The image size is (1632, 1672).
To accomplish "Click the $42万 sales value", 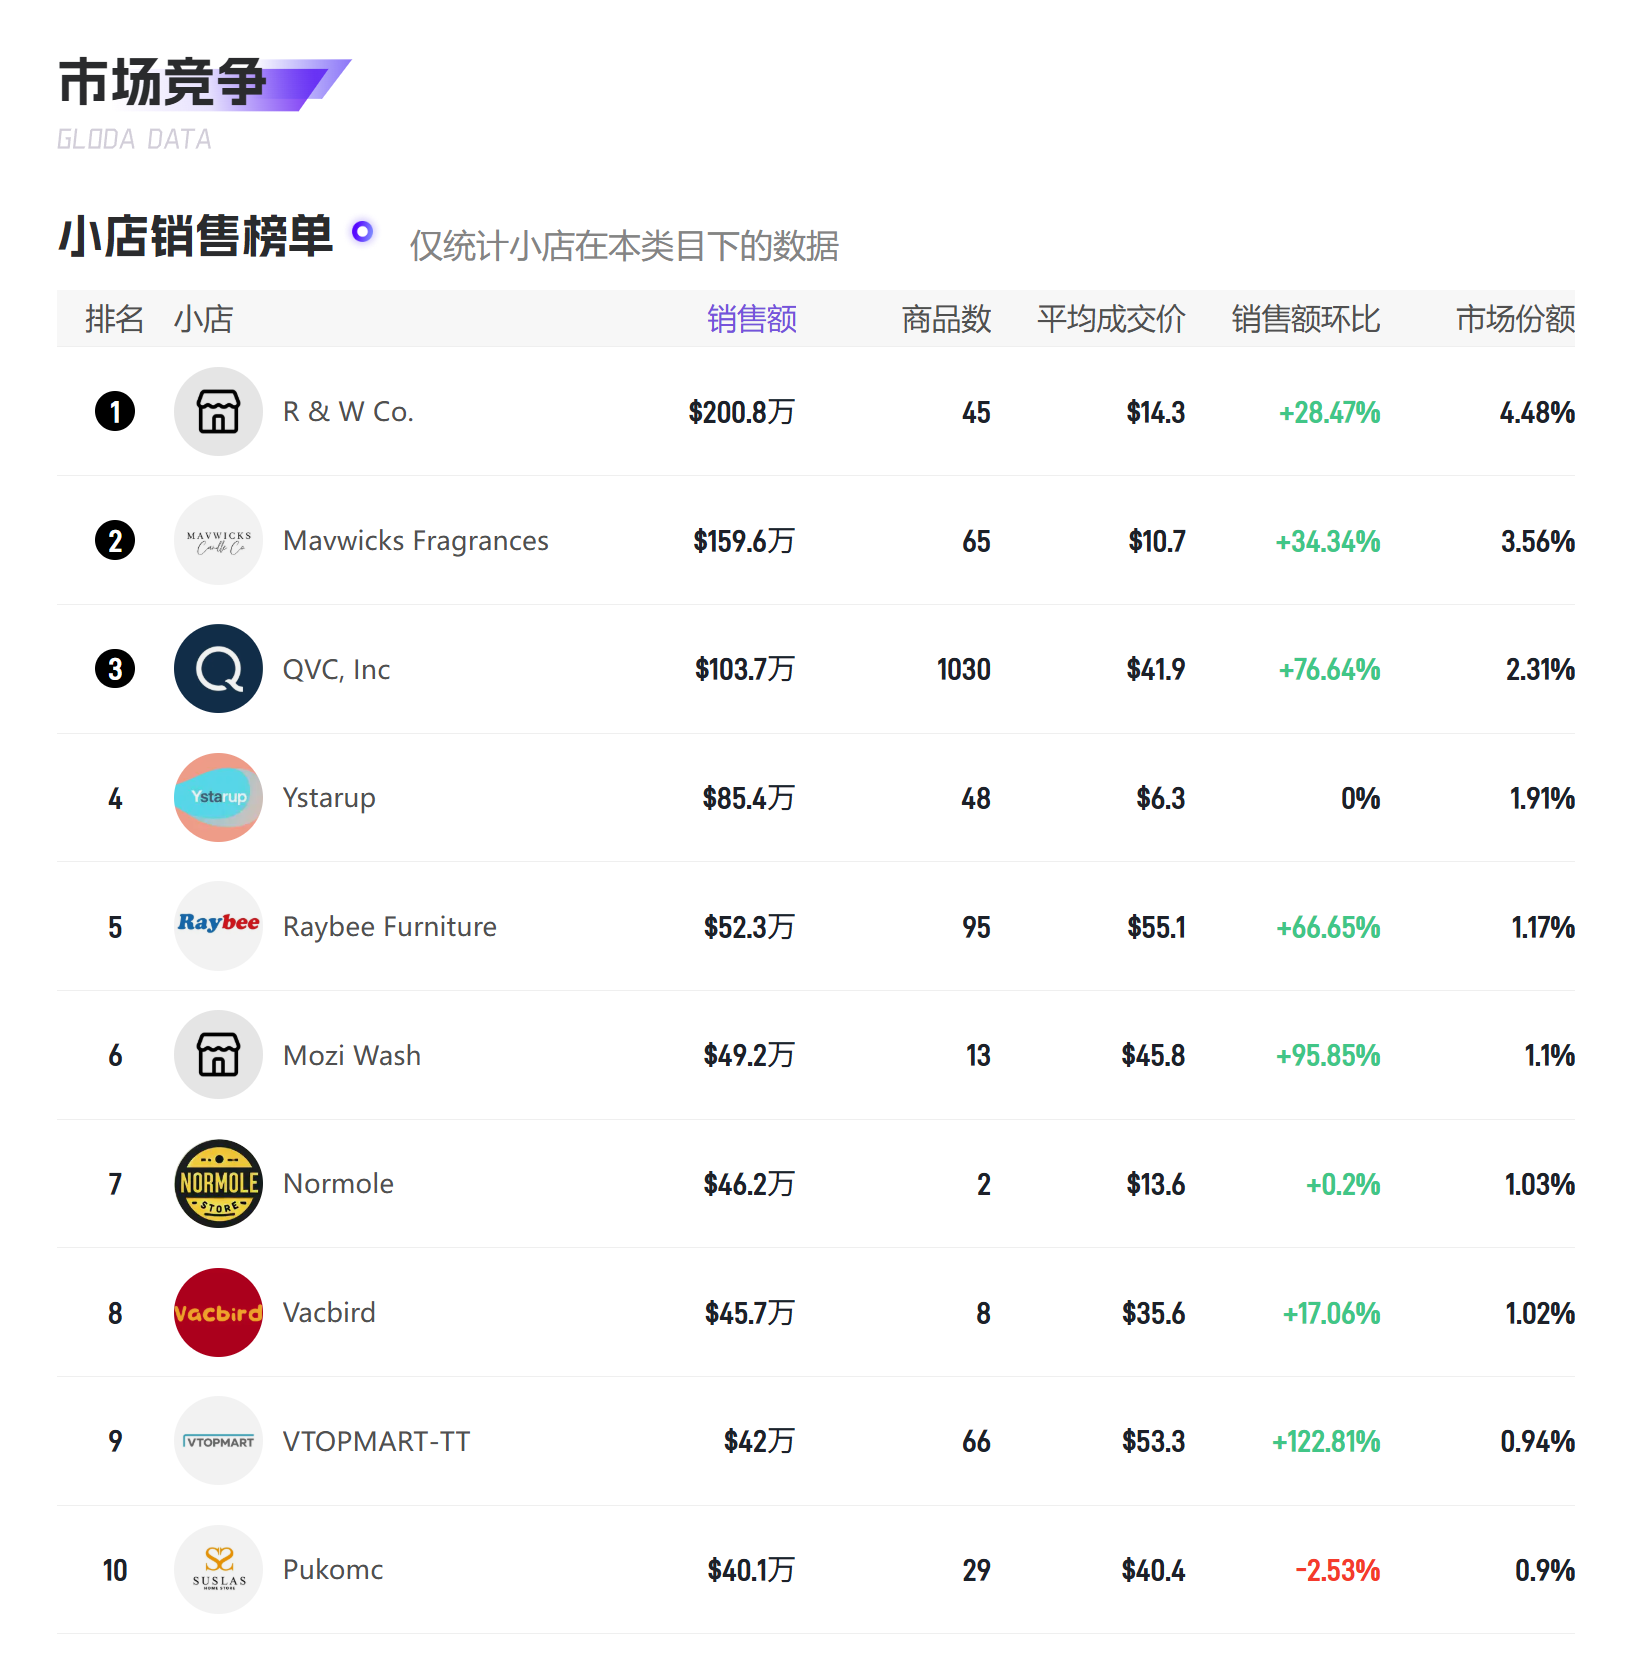I will pos(759,1441).
